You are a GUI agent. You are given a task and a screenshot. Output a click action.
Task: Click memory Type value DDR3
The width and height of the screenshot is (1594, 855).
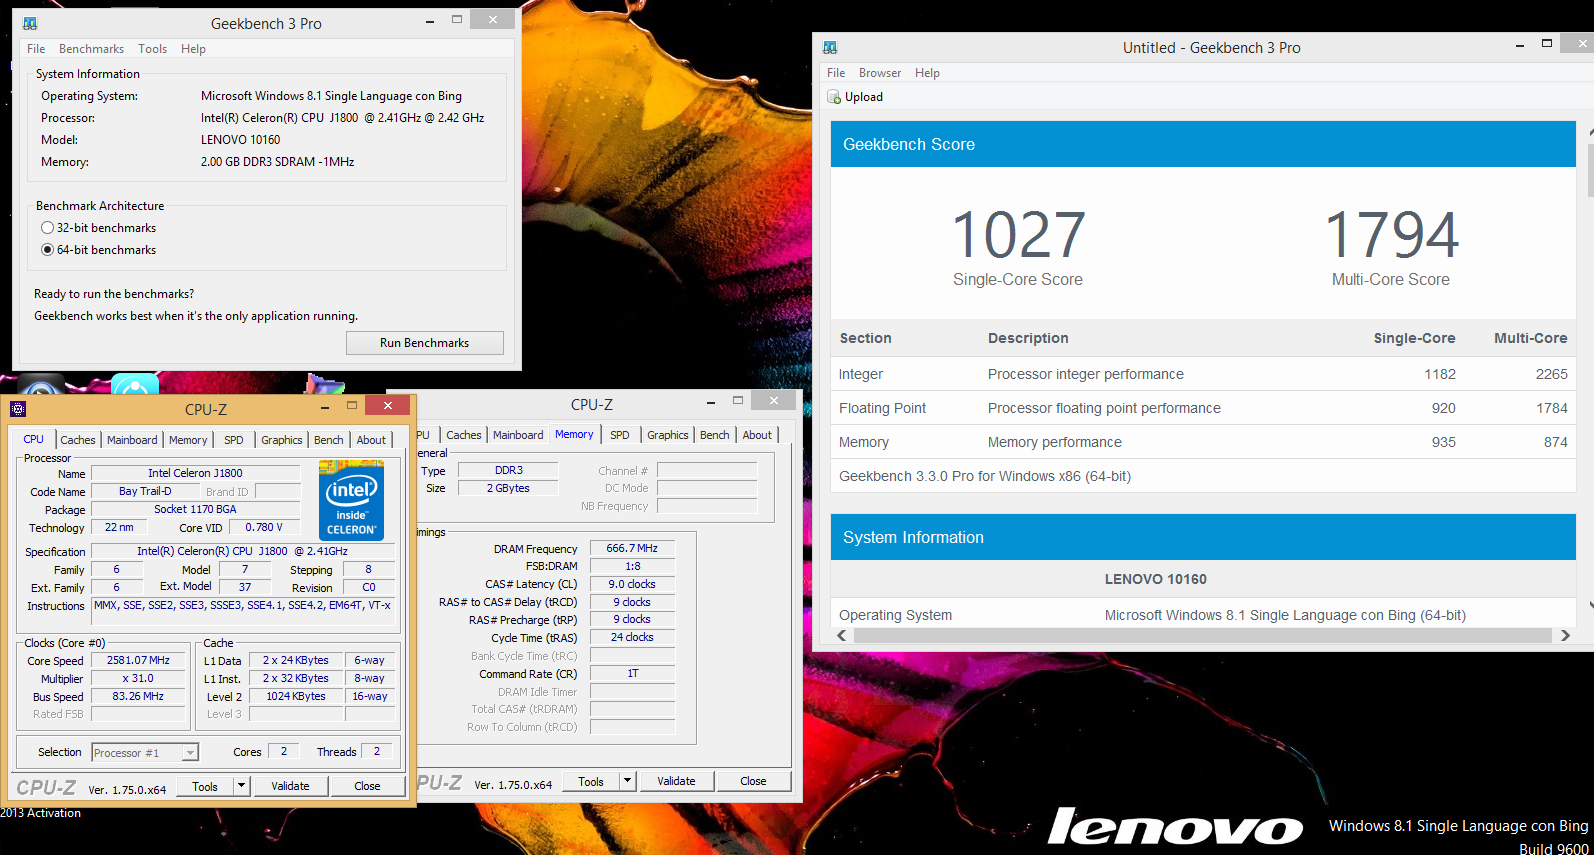point(508,470)
